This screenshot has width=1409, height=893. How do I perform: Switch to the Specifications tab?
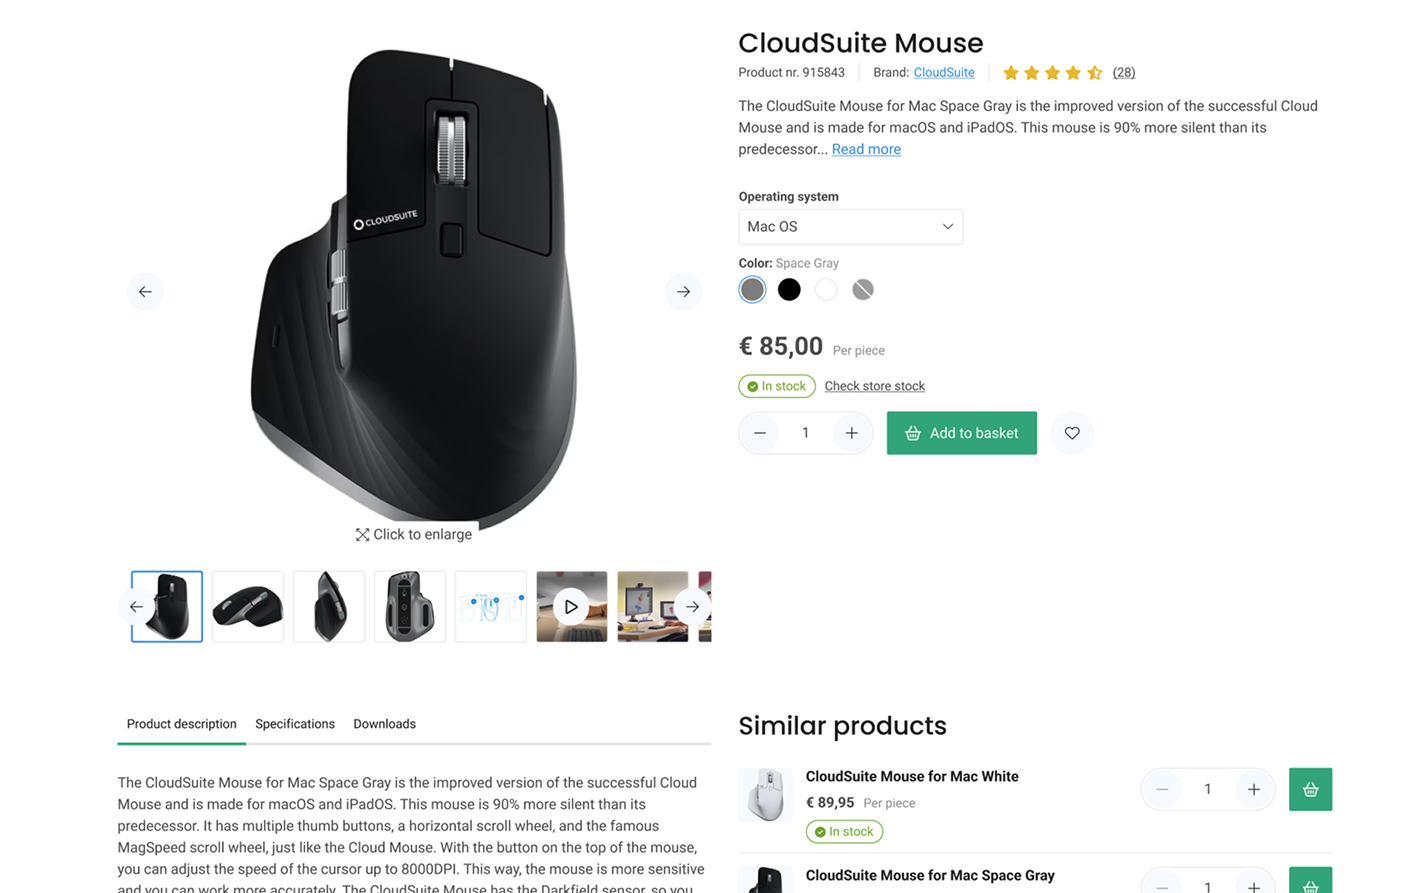tap(295, 724)
